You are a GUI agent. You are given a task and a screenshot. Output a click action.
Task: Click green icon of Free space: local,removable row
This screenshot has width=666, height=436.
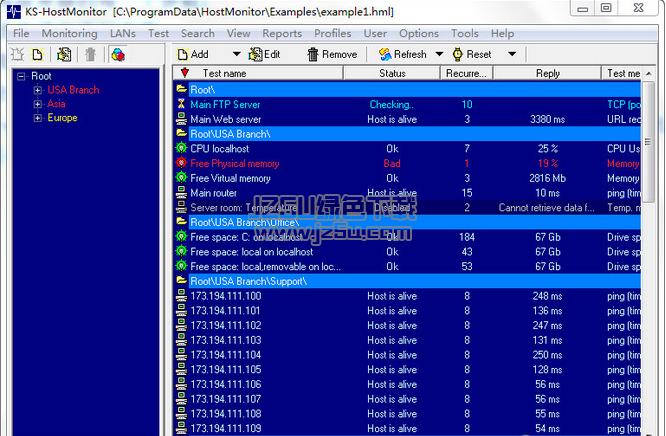(181, 266)
